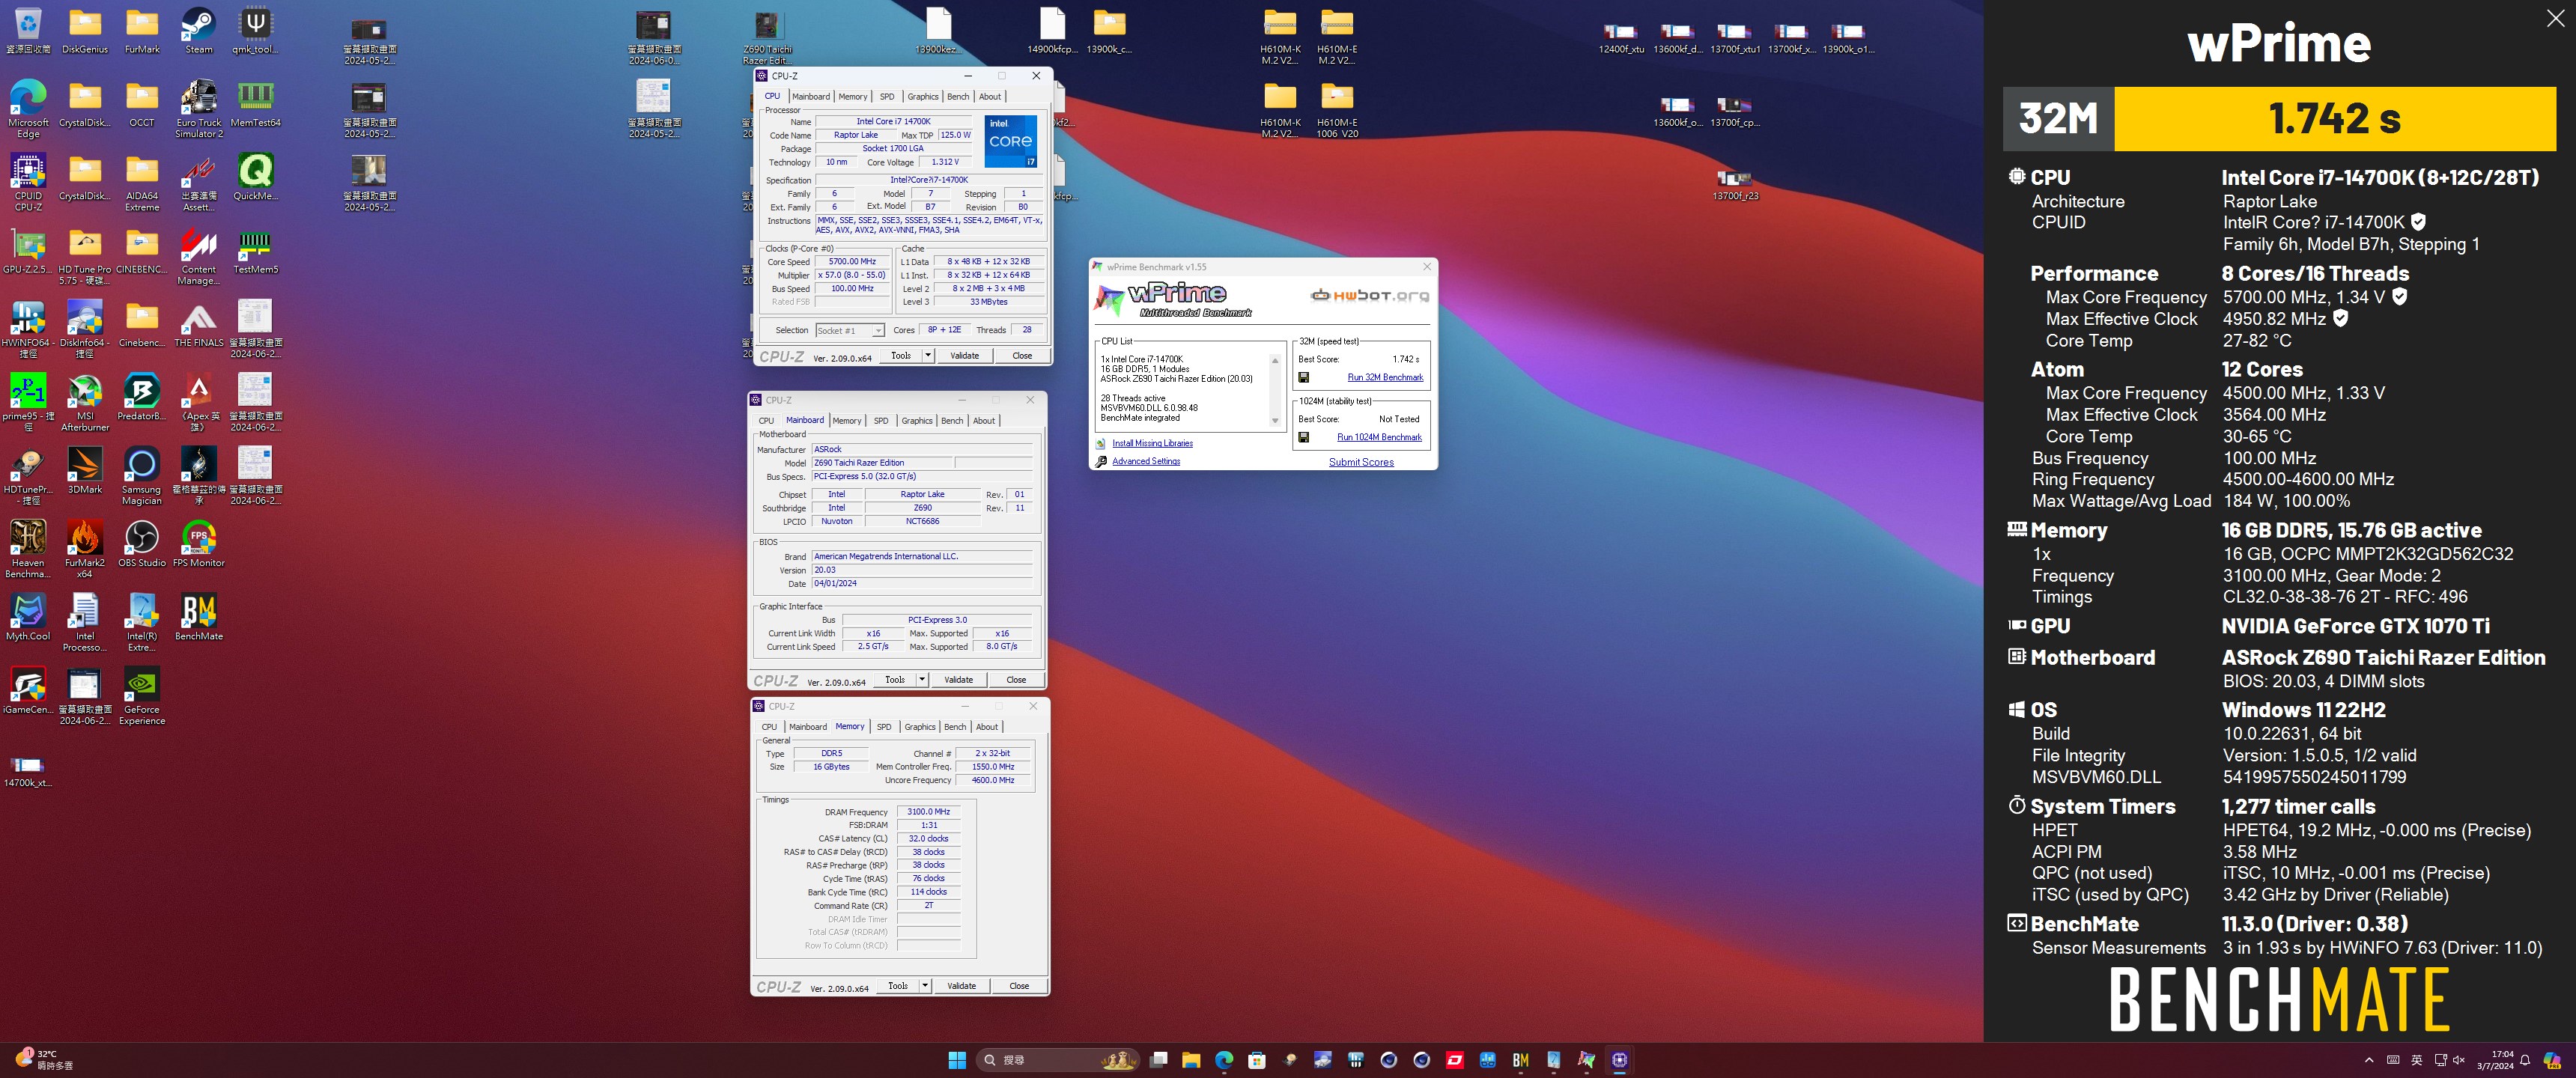Select CPU tab in bottom CPU-Z window
Viewport: 2576px width, 1078px height.
pyautogui.click(x=769, y=727)
